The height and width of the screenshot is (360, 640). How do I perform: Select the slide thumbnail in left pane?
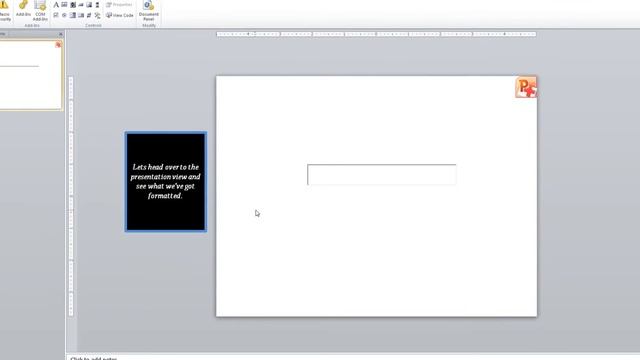(x=31, y=75)
